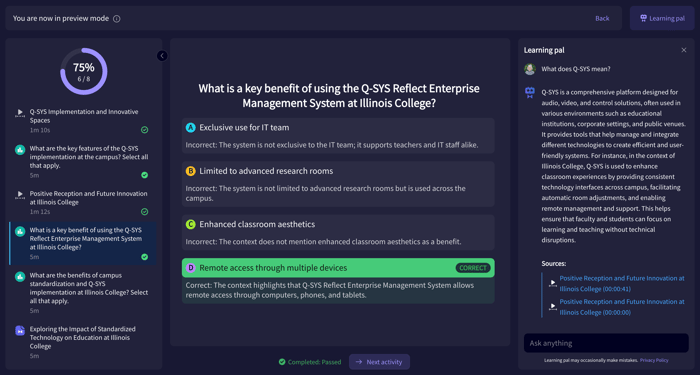Click the Next activity button

coord(379,362)
